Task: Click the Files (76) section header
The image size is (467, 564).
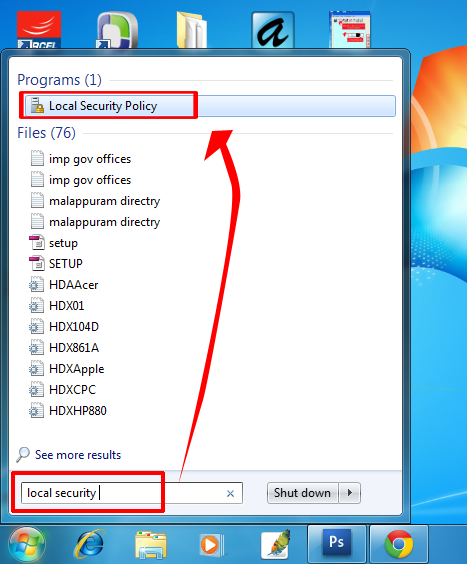Action: pyautogui.click(x=46, y=133)
